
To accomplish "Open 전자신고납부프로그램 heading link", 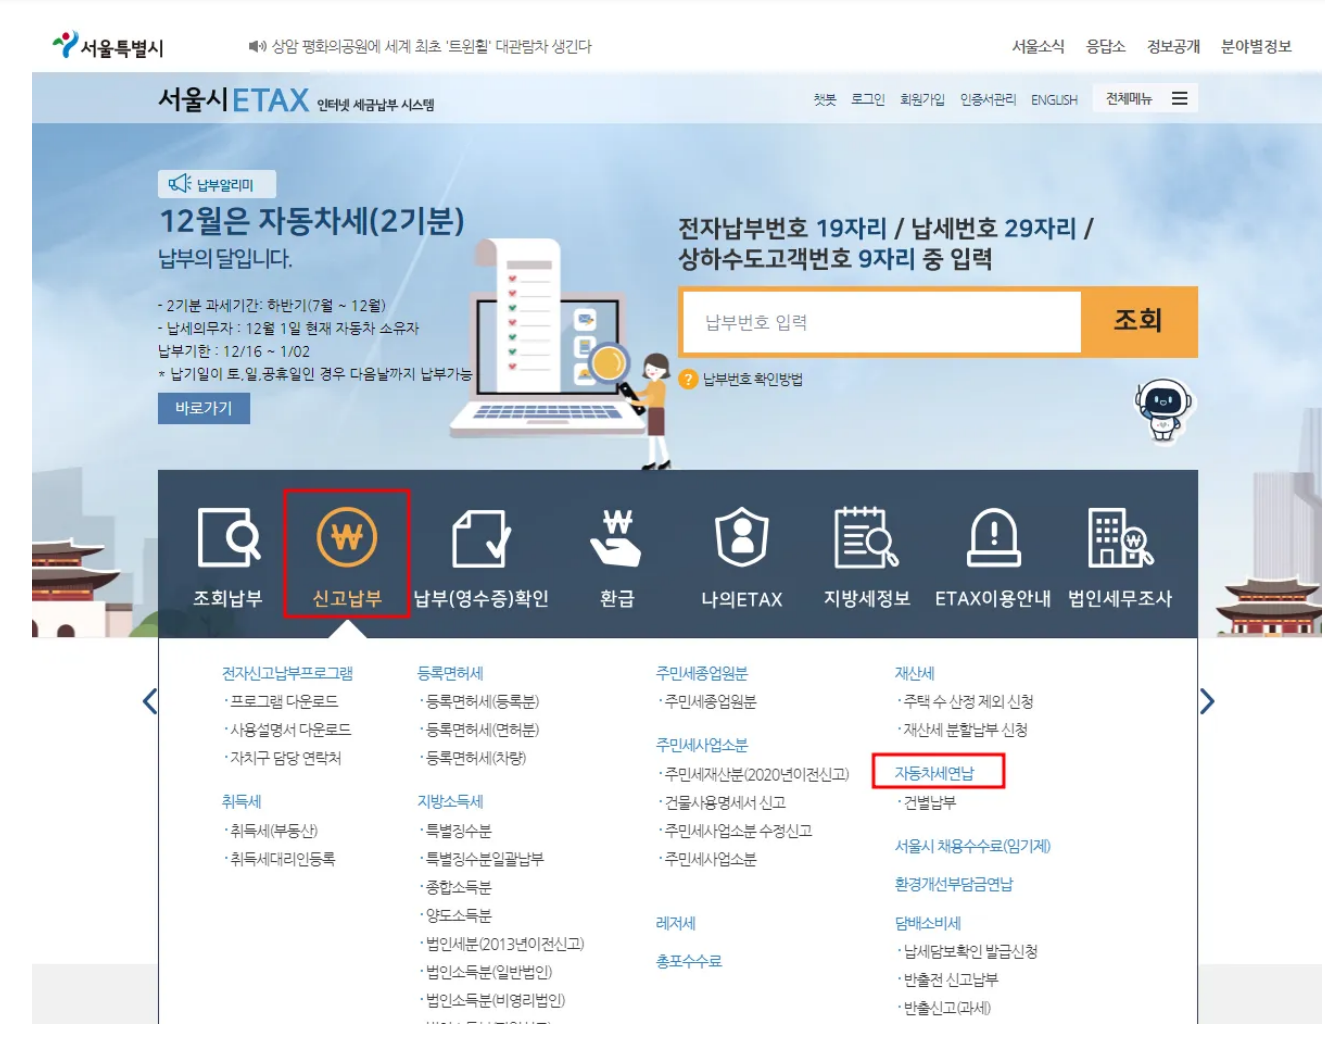I will [x=287, y=673].
